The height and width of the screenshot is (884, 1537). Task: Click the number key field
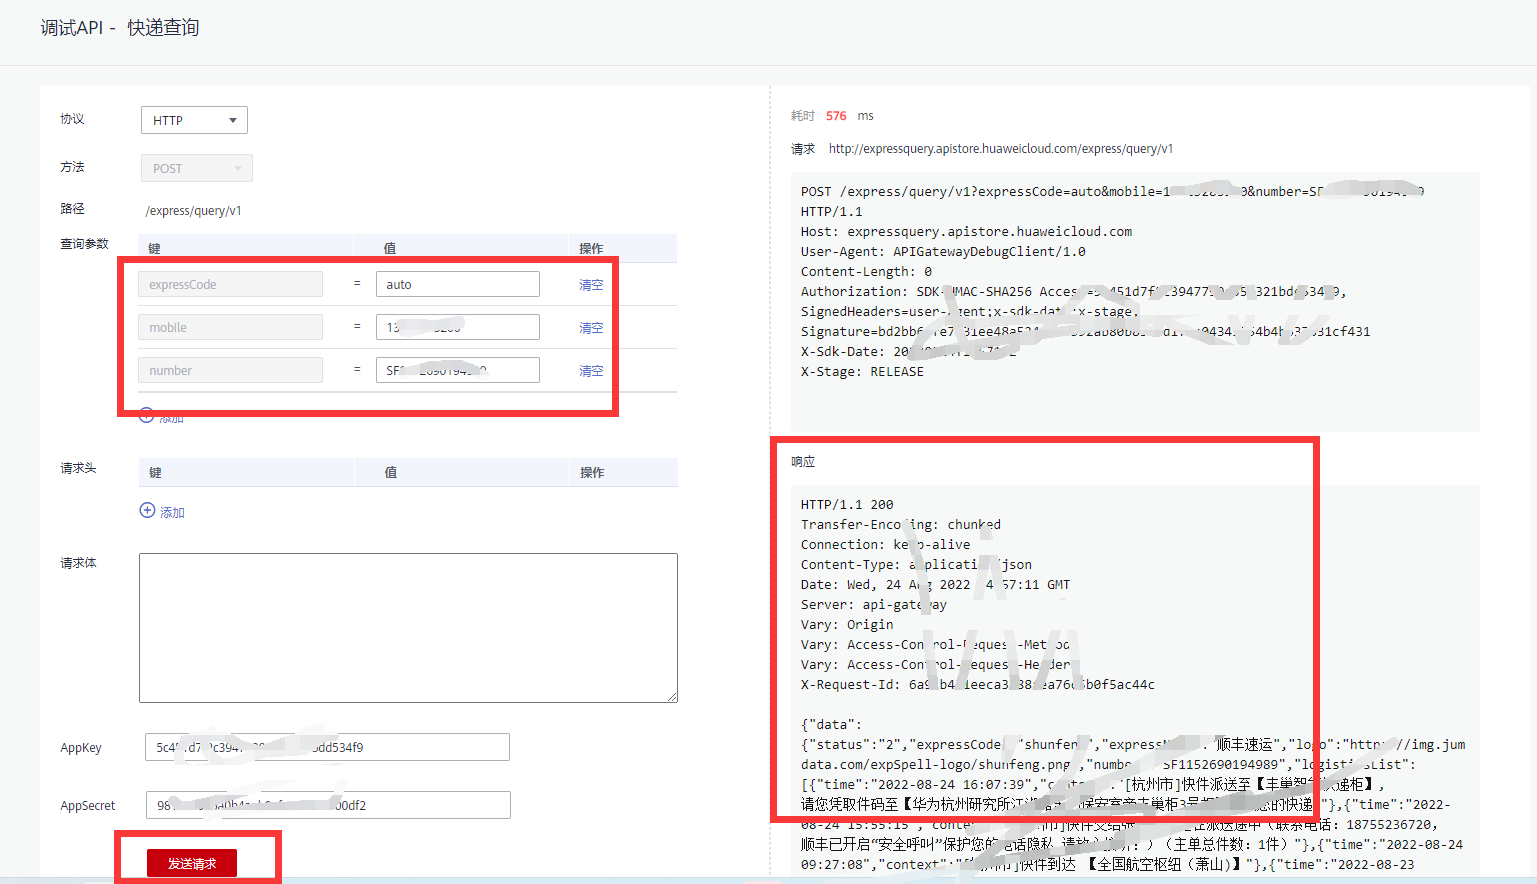pyautogui.click(x=230, y=370)
